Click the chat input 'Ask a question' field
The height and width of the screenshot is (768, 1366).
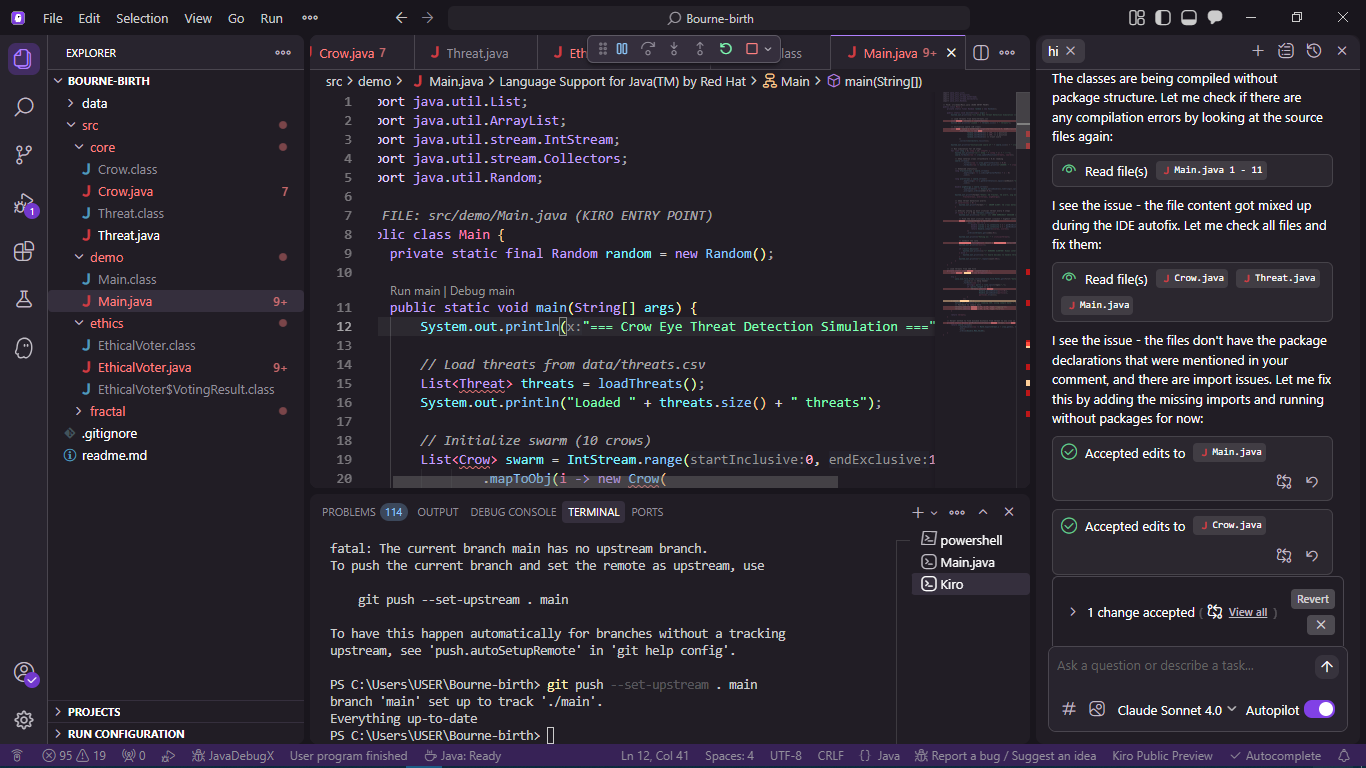point(1182,666)
